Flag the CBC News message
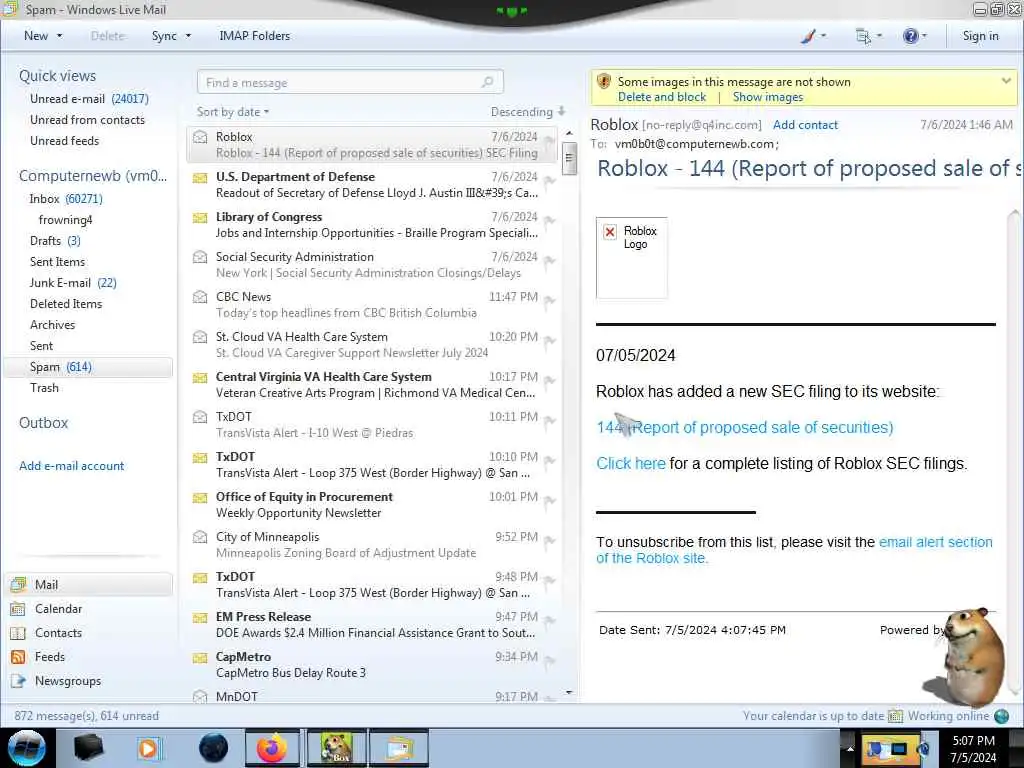 click(550, 301)
